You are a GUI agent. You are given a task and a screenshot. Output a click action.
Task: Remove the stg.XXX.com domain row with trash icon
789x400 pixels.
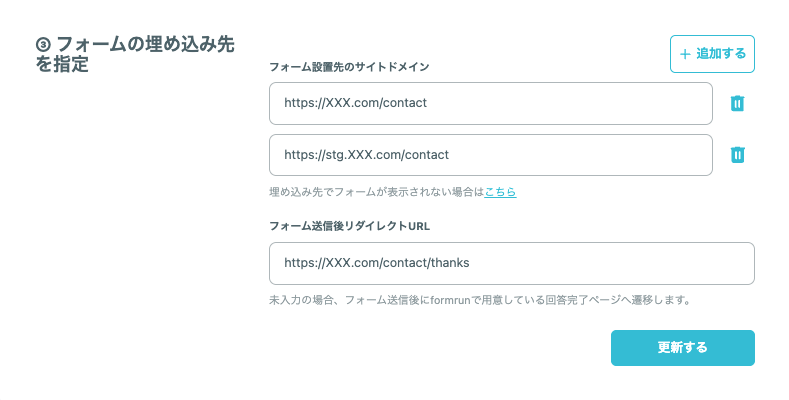(737, 154)
